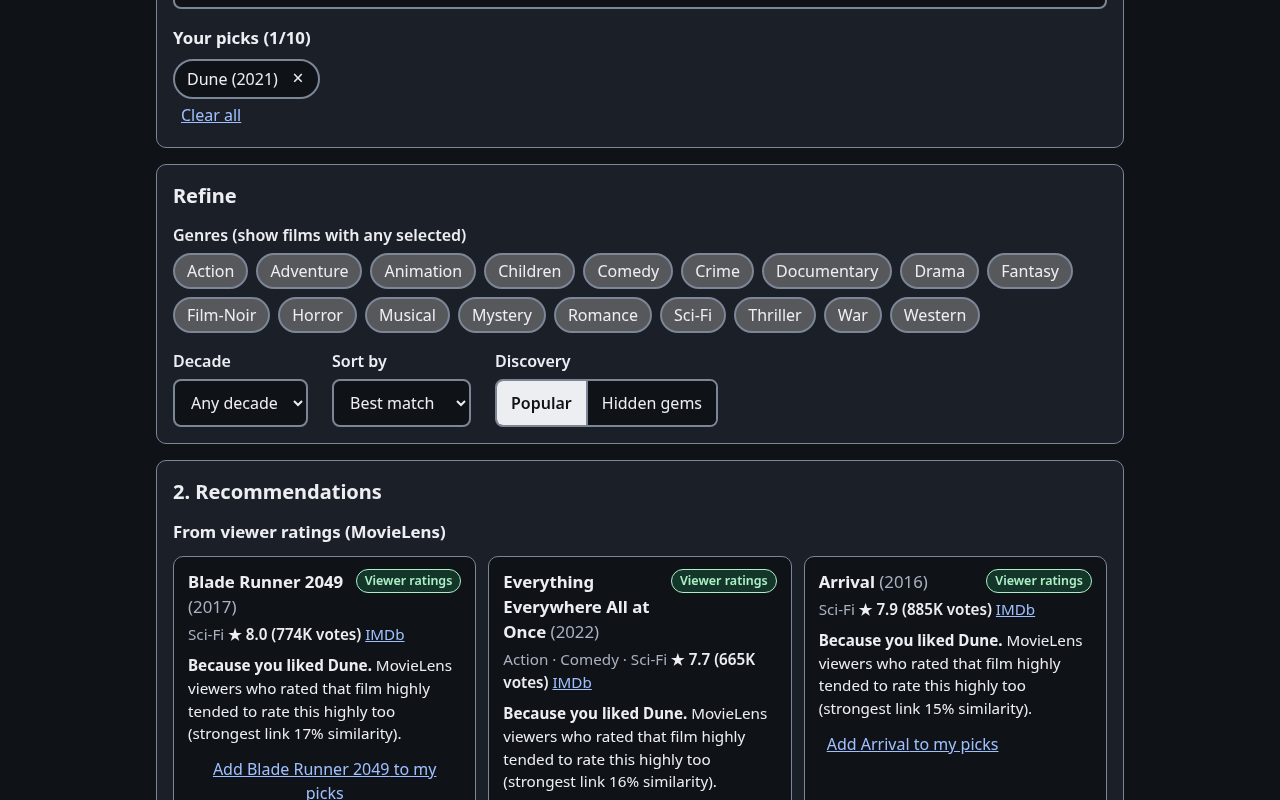
Task: Enable the Animation genre filter
Action: [423, 271]
